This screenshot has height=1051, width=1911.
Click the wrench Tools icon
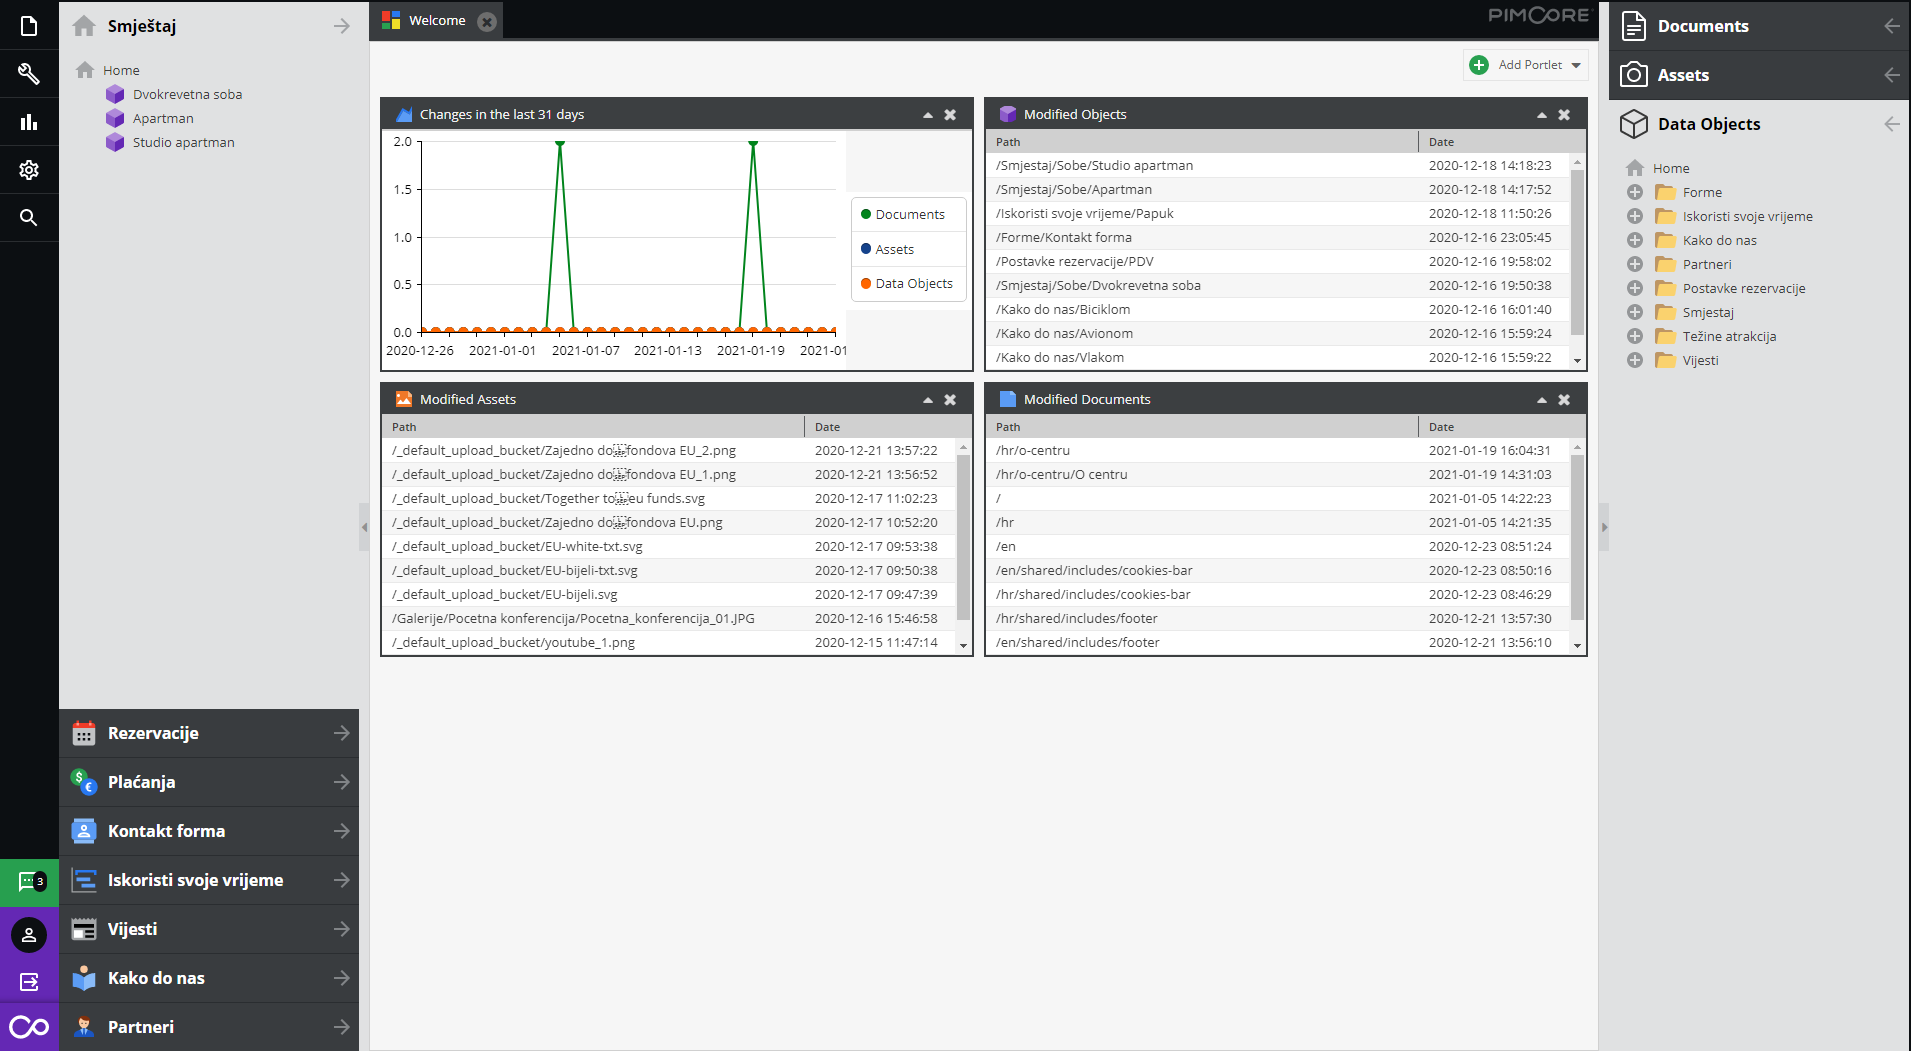[x=29, y=74]
